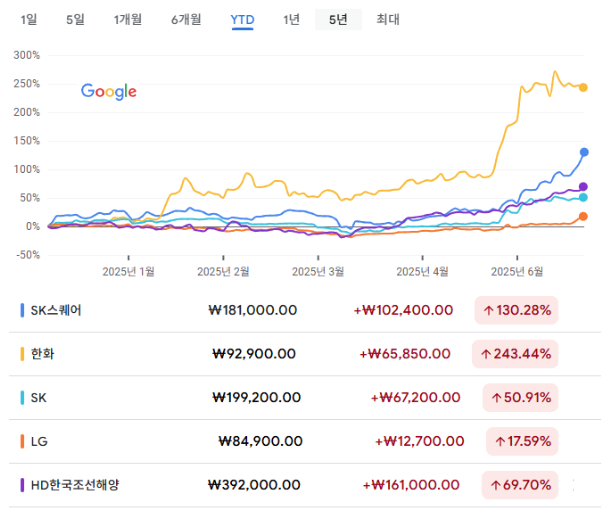This screenshot has width=609, height=514.
Task: Click the price ₩199,200.00
Action: tap(257, 397)
